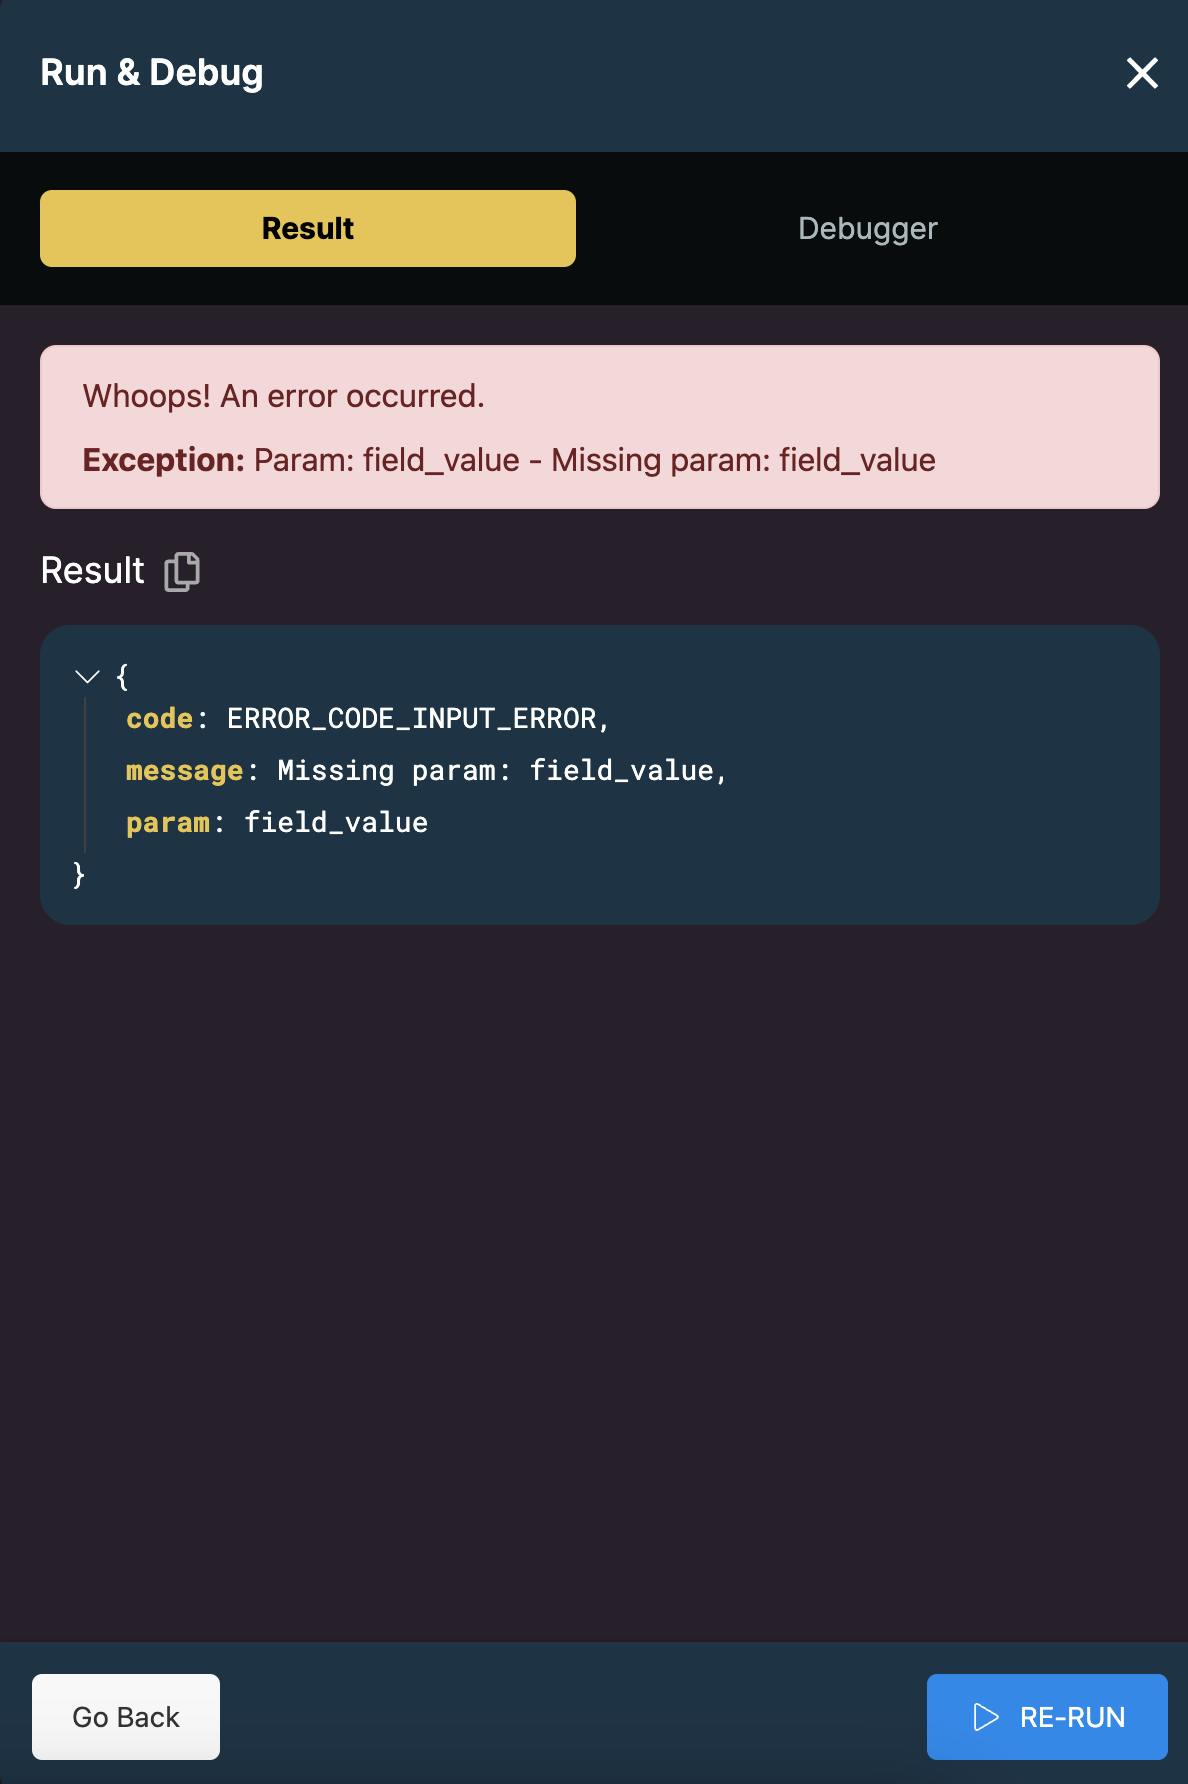Switch to the Result tab
1188x1784 pixels.
pyautogui.click(x=308, y=229)
